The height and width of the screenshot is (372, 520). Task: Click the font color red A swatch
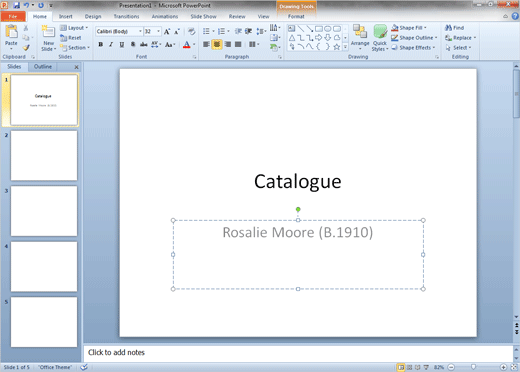click(x=186, y=44)
